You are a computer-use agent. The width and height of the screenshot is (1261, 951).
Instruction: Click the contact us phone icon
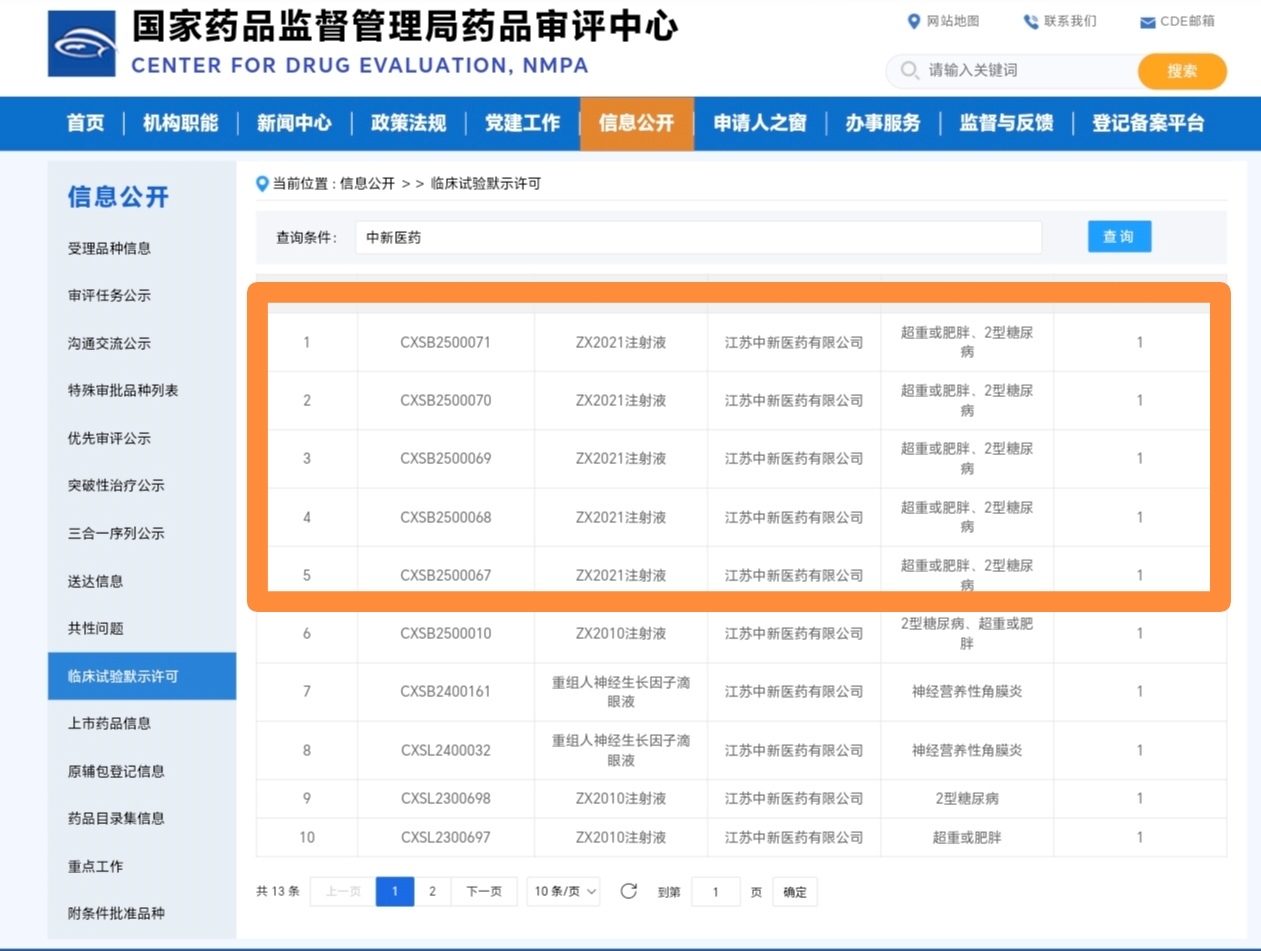pyautogui.click(x=1030, y=21)
